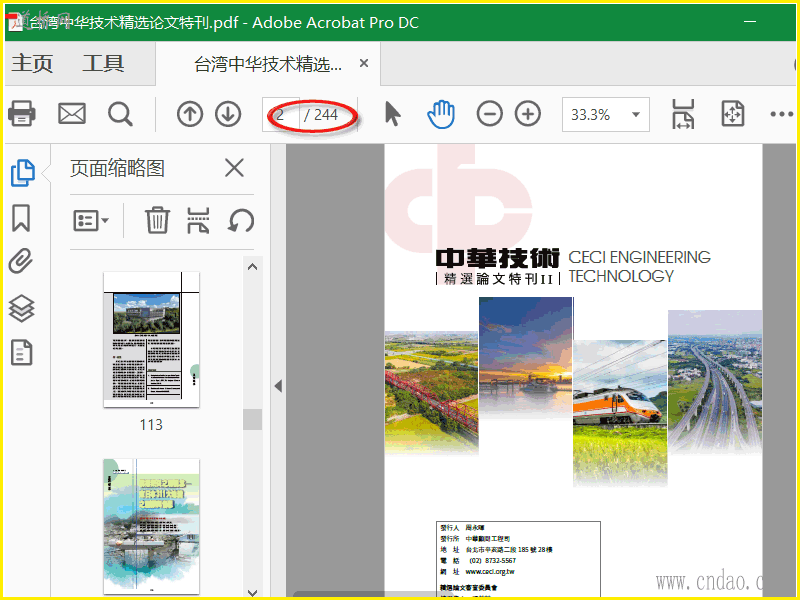Go to next page arrow
The height and width of the screenshot is (600, 800).
[228, 114]
